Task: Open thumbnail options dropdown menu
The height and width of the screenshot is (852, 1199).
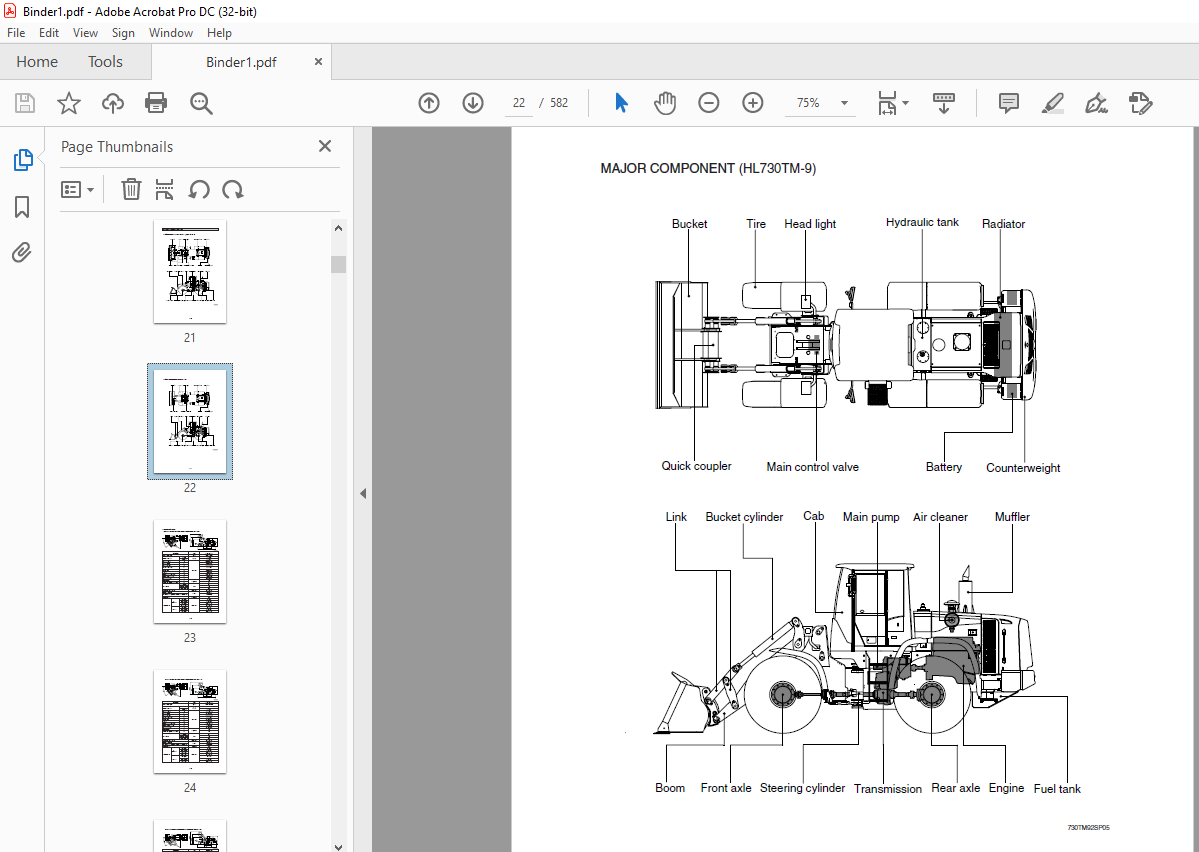Action: click(x=77, y=189)
